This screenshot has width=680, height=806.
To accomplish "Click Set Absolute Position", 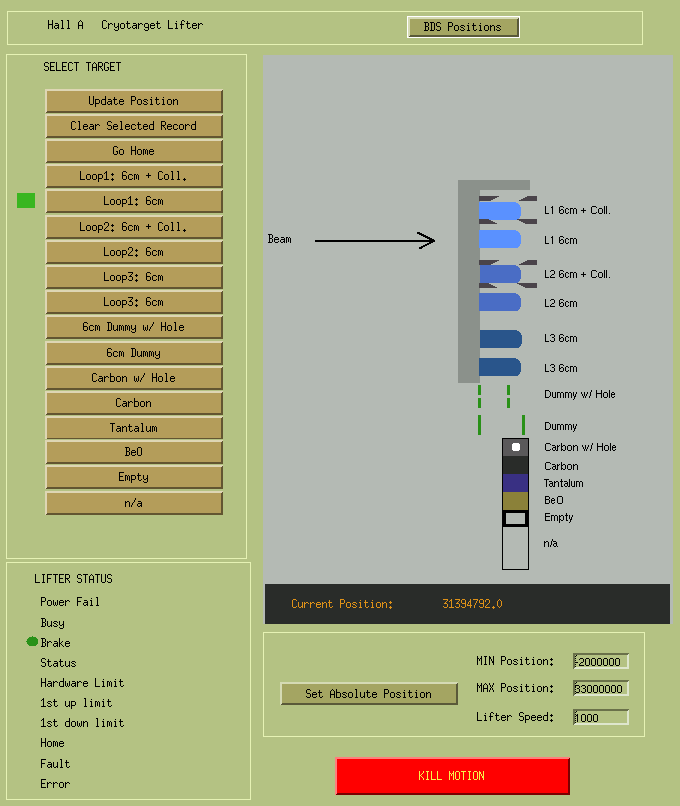I will click(369, 694).
